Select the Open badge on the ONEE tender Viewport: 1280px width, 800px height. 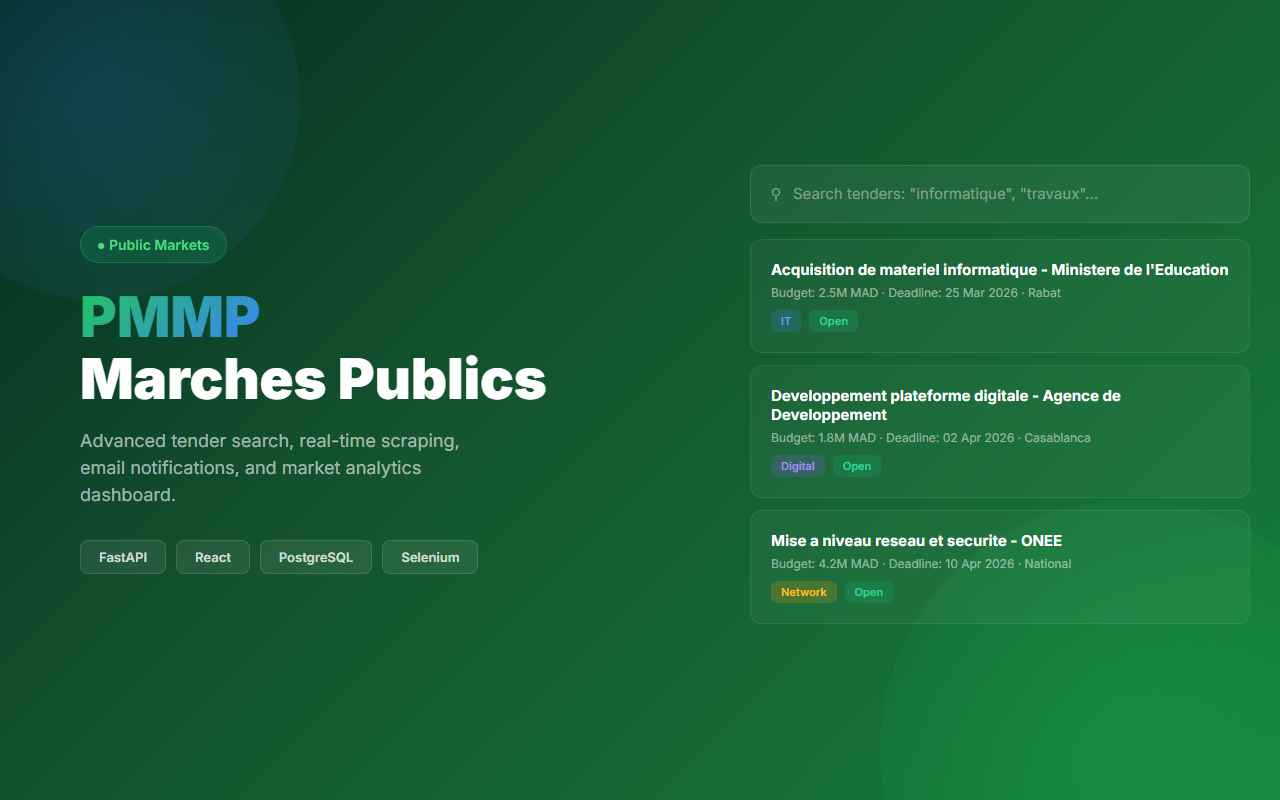[x=868, y=592]
